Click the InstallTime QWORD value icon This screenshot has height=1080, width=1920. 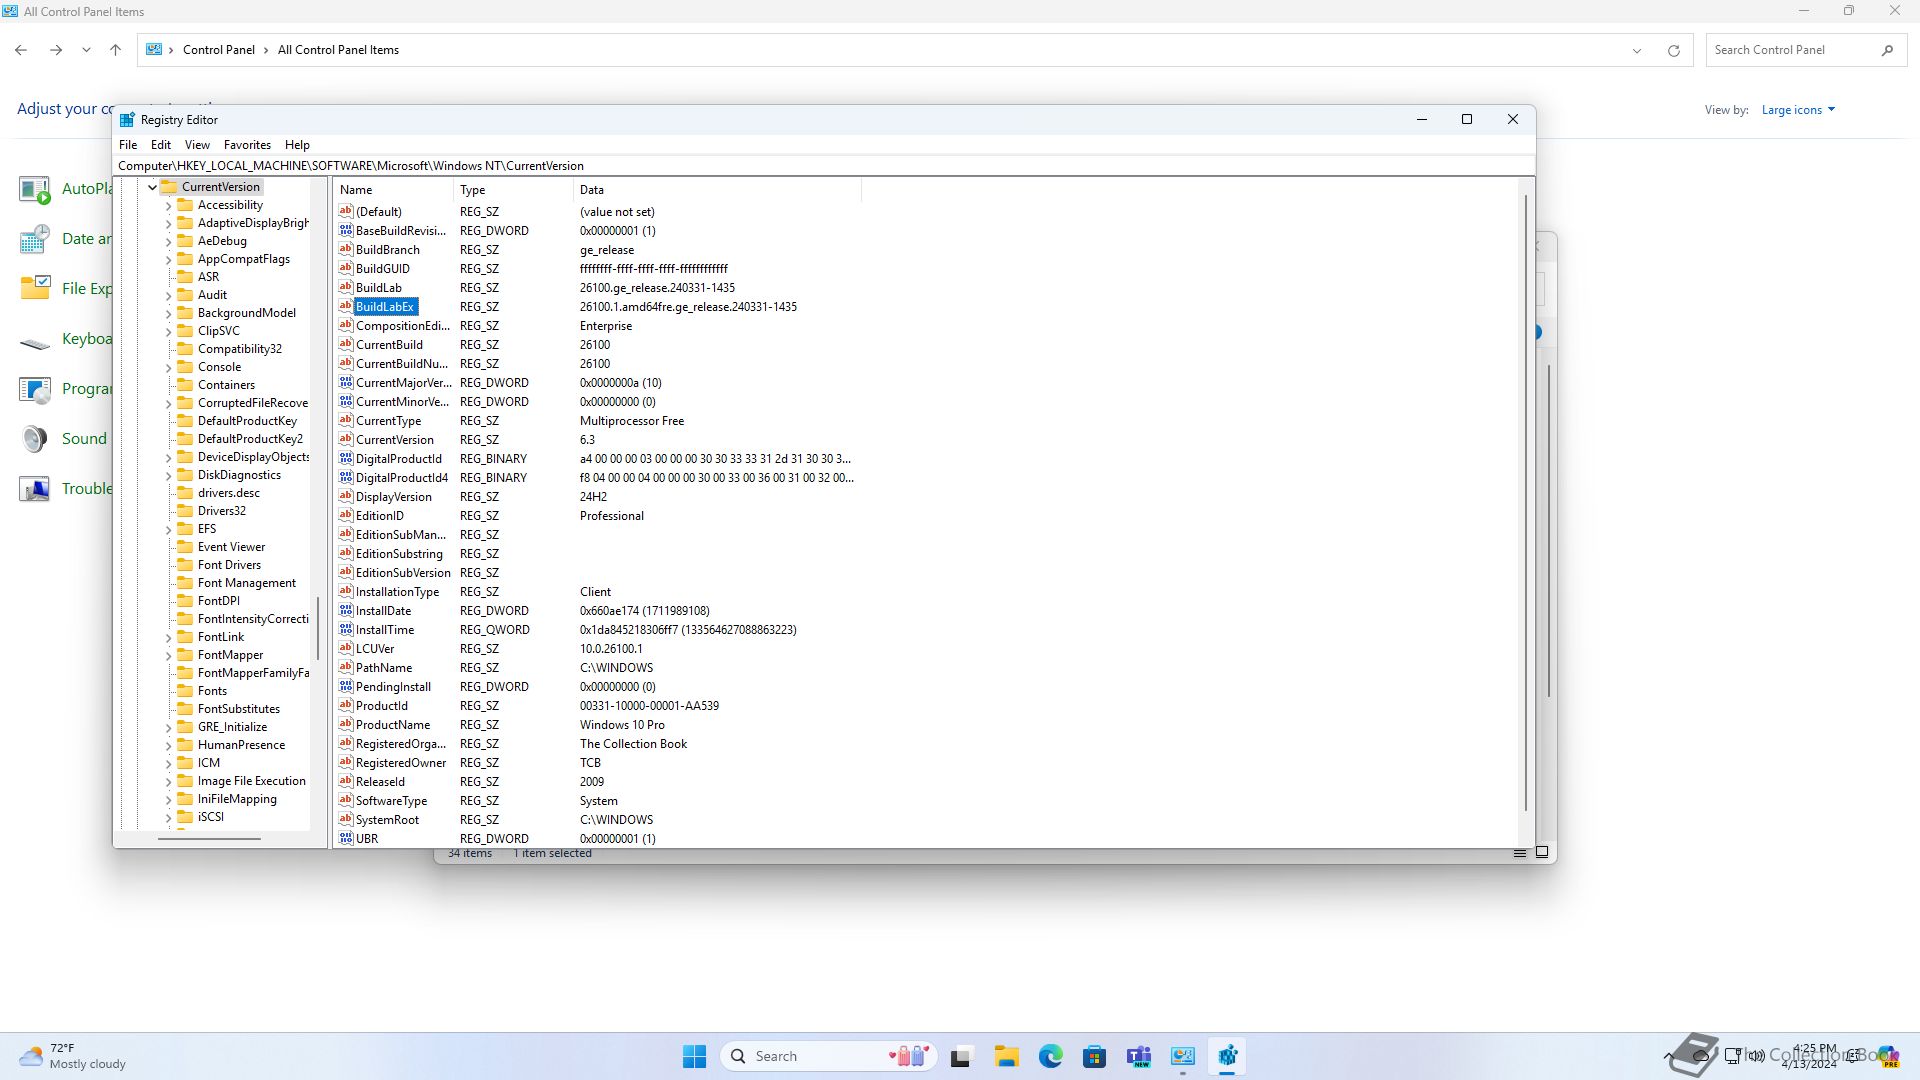[x=346, y=630]
